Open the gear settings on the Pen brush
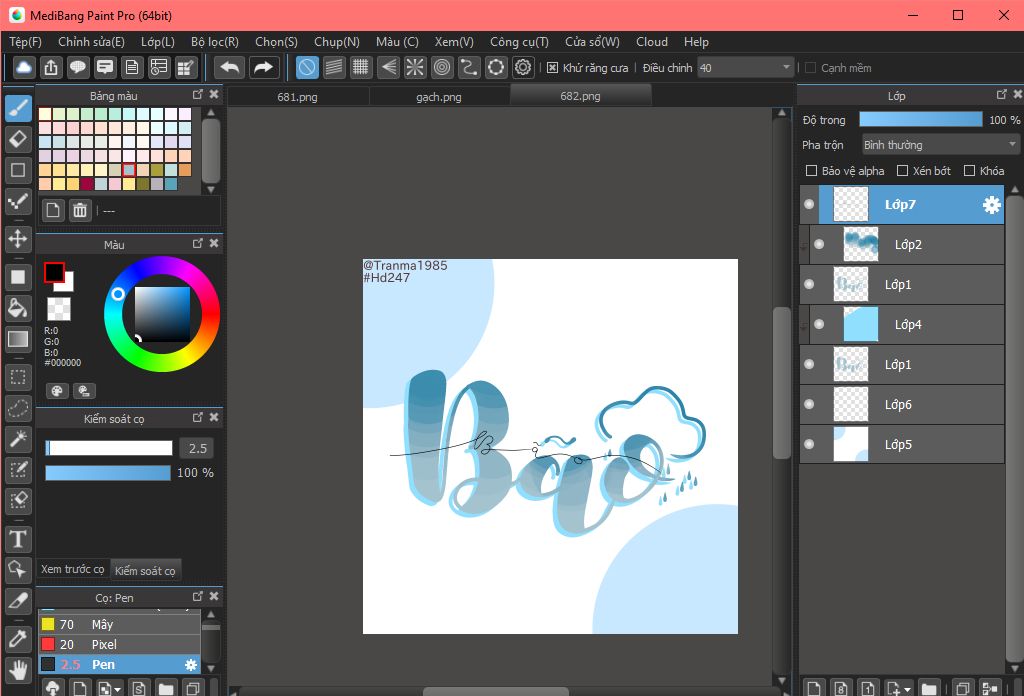The width and height of the screenshot is (1024, 696). pyautogui.click(x=191, y=665)
